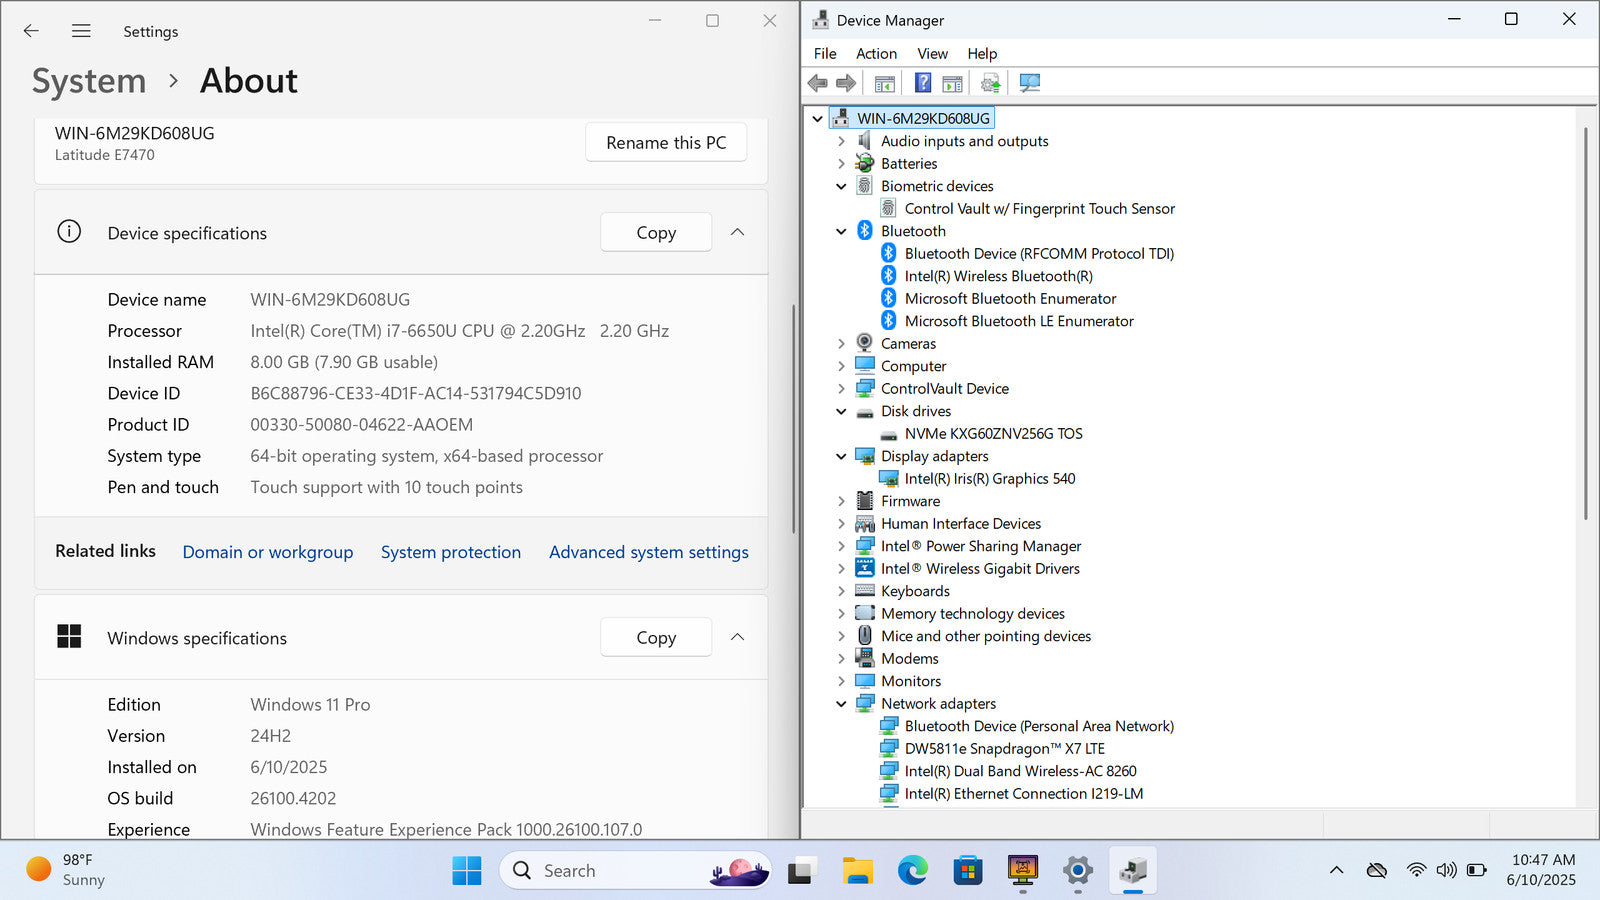Click Show/Hide Action Pane toolbar icon

point(952,83)
